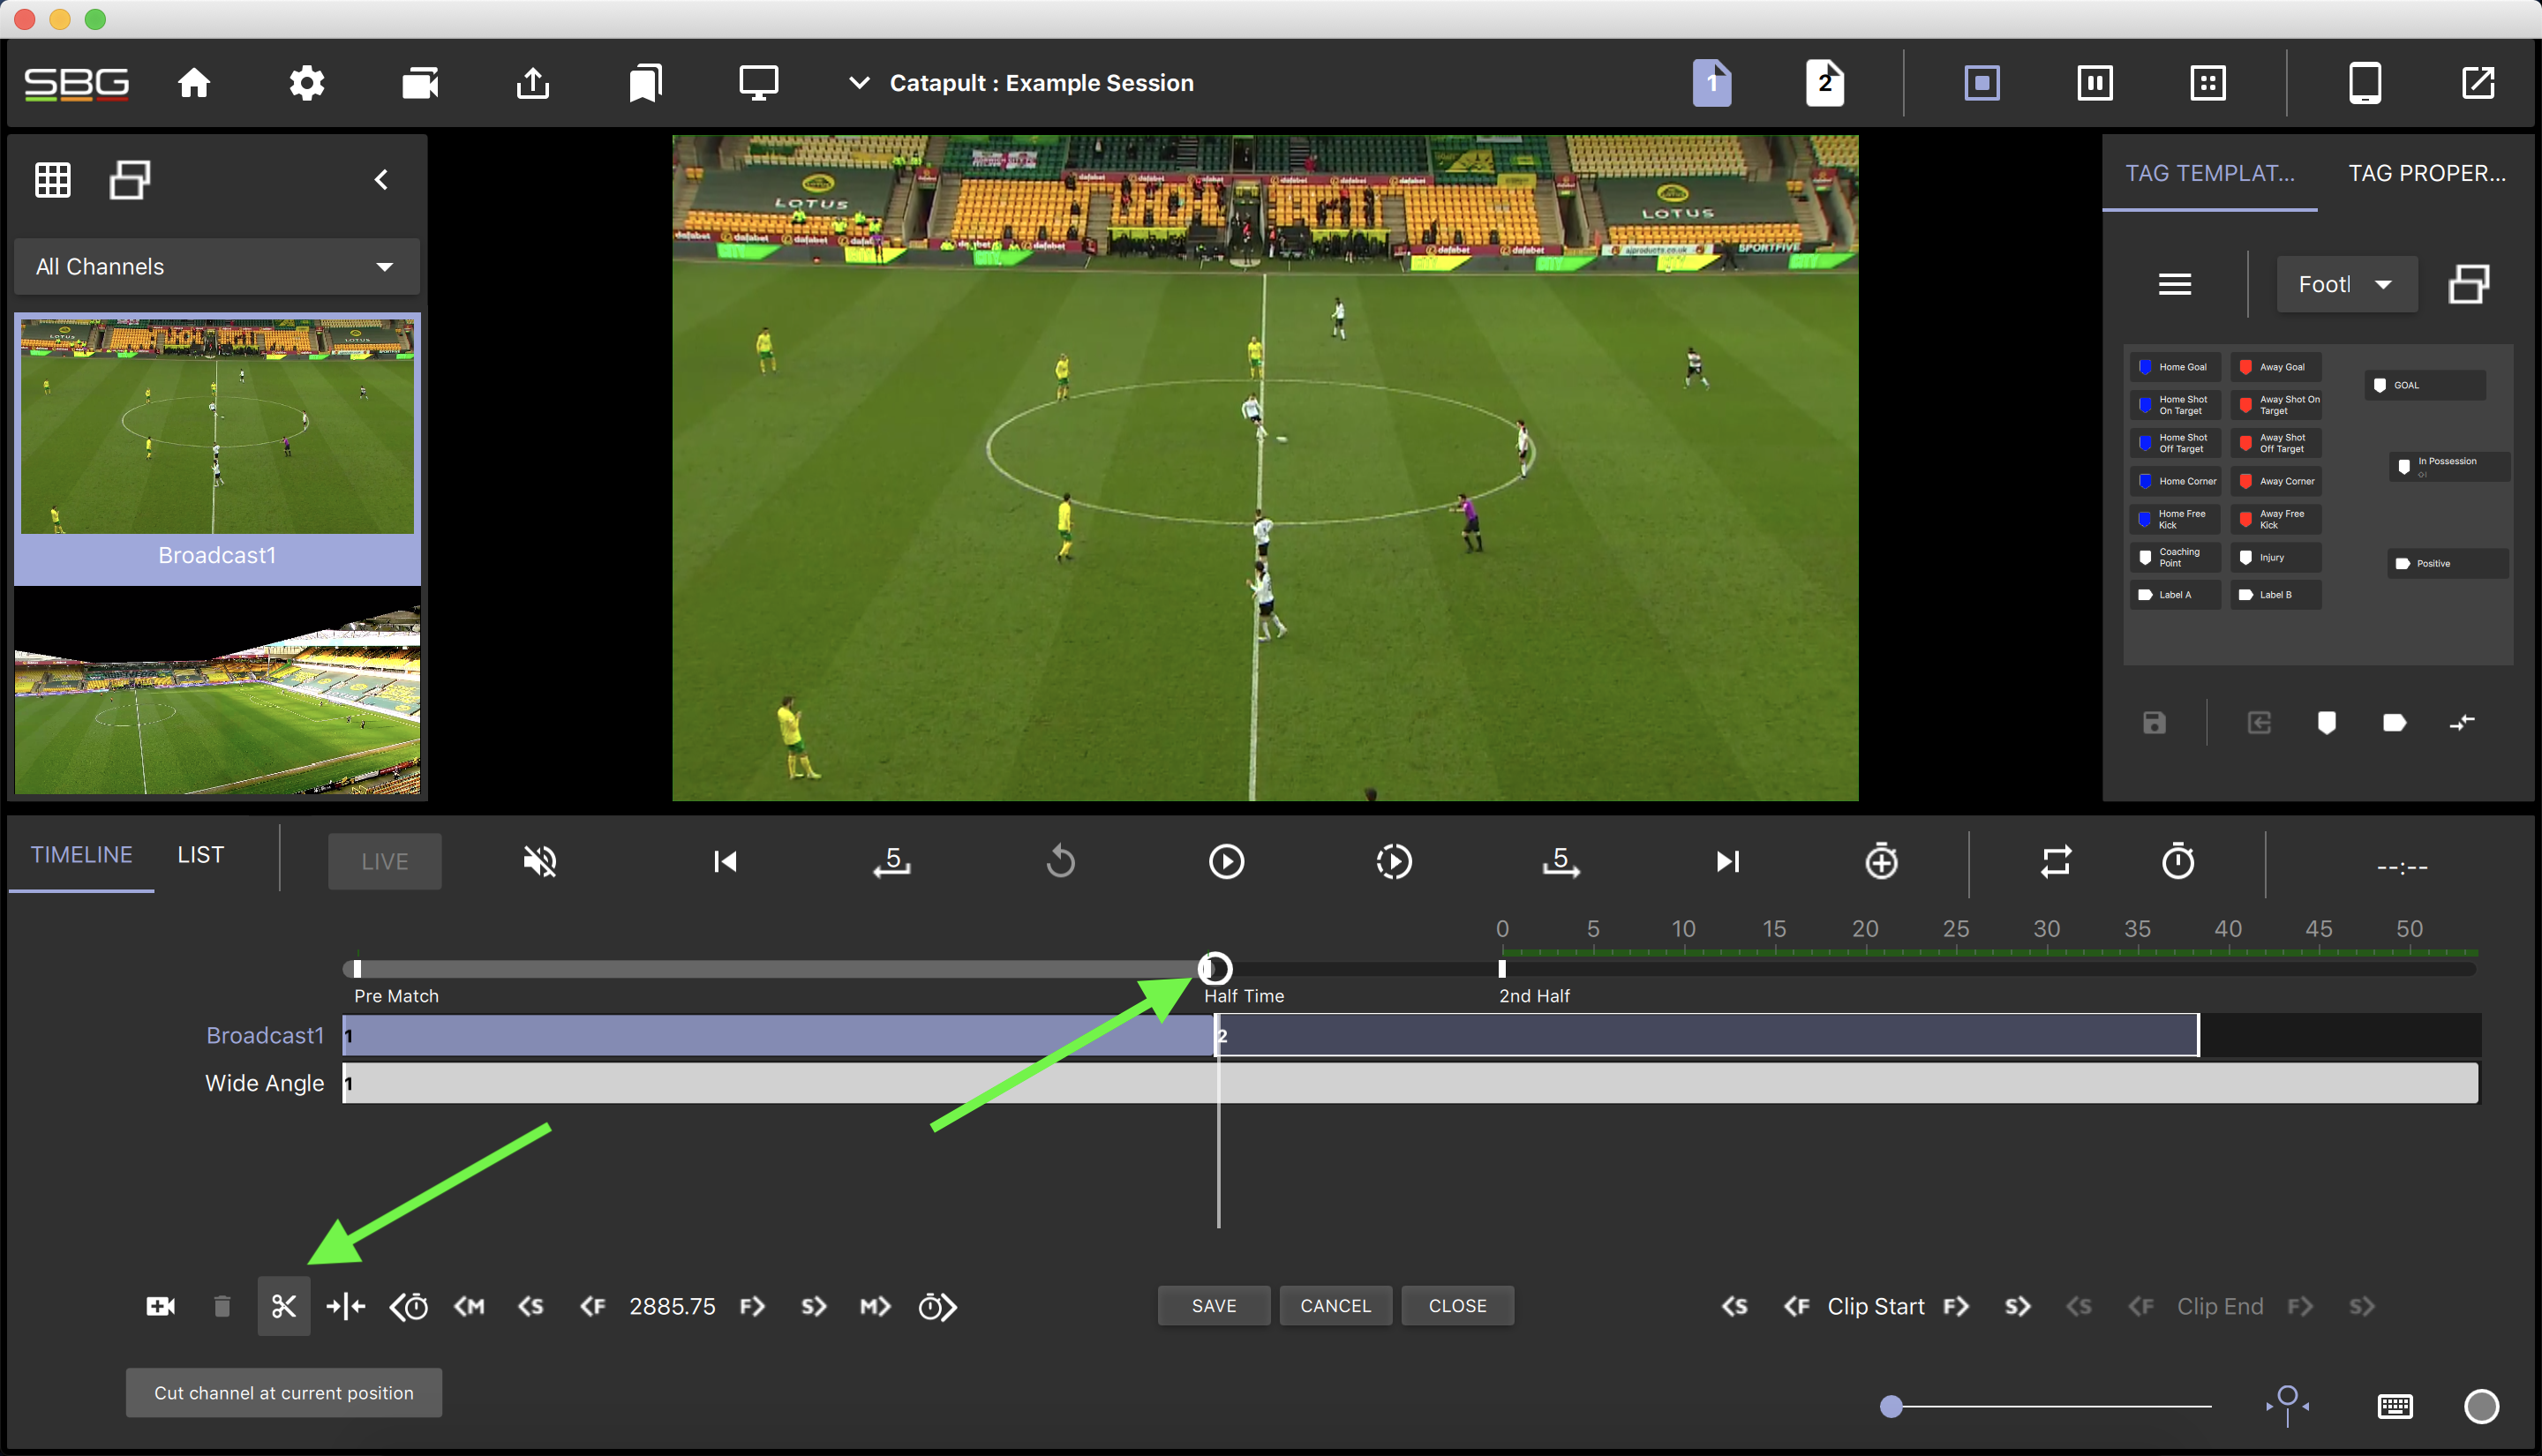Show channel grid view icon
Viewport: 2542px width, 1456px height.
click(53, 180)
